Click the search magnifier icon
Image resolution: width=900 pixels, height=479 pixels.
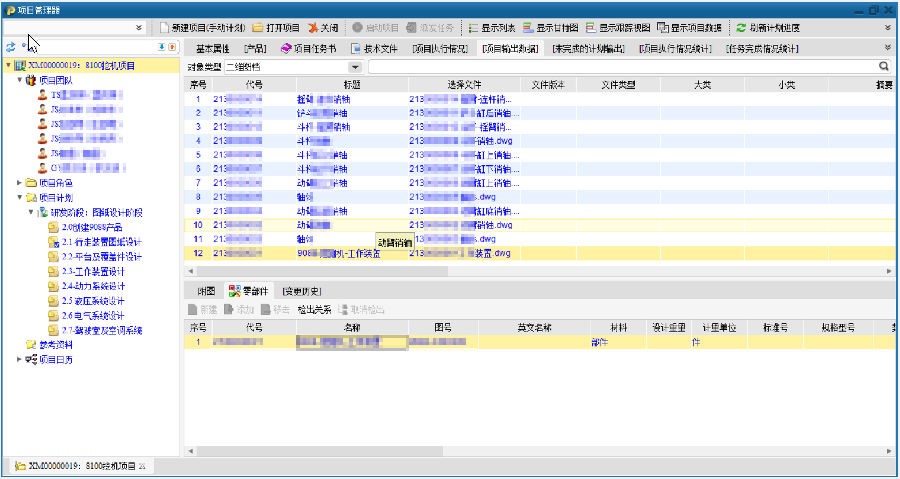pyautogui.click(x=884, y=66)
